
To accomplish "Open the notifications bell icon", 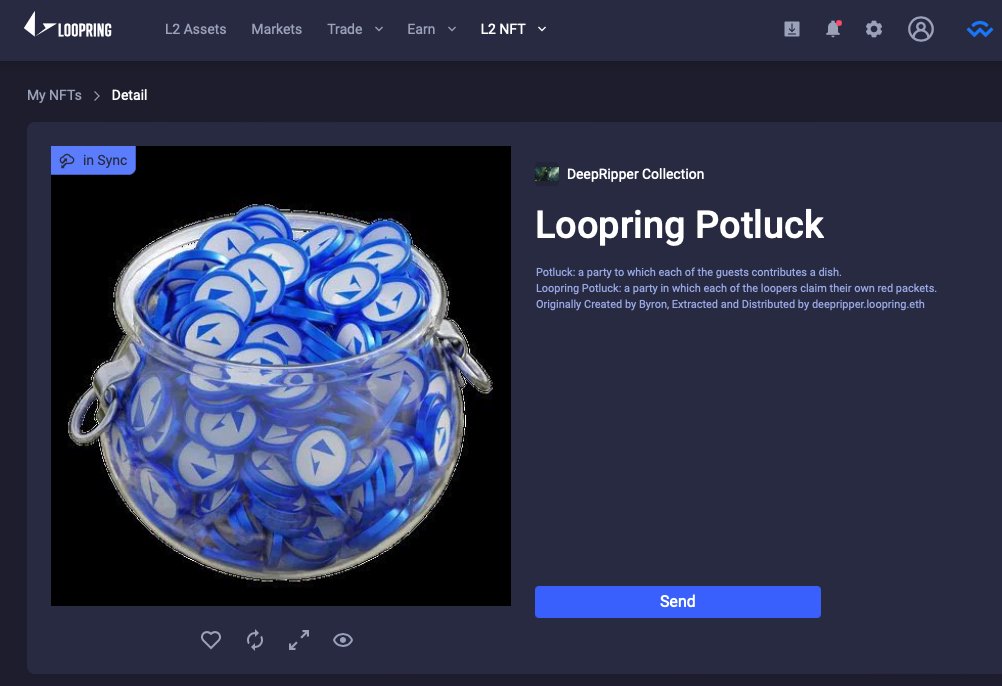I will point(833,29).
